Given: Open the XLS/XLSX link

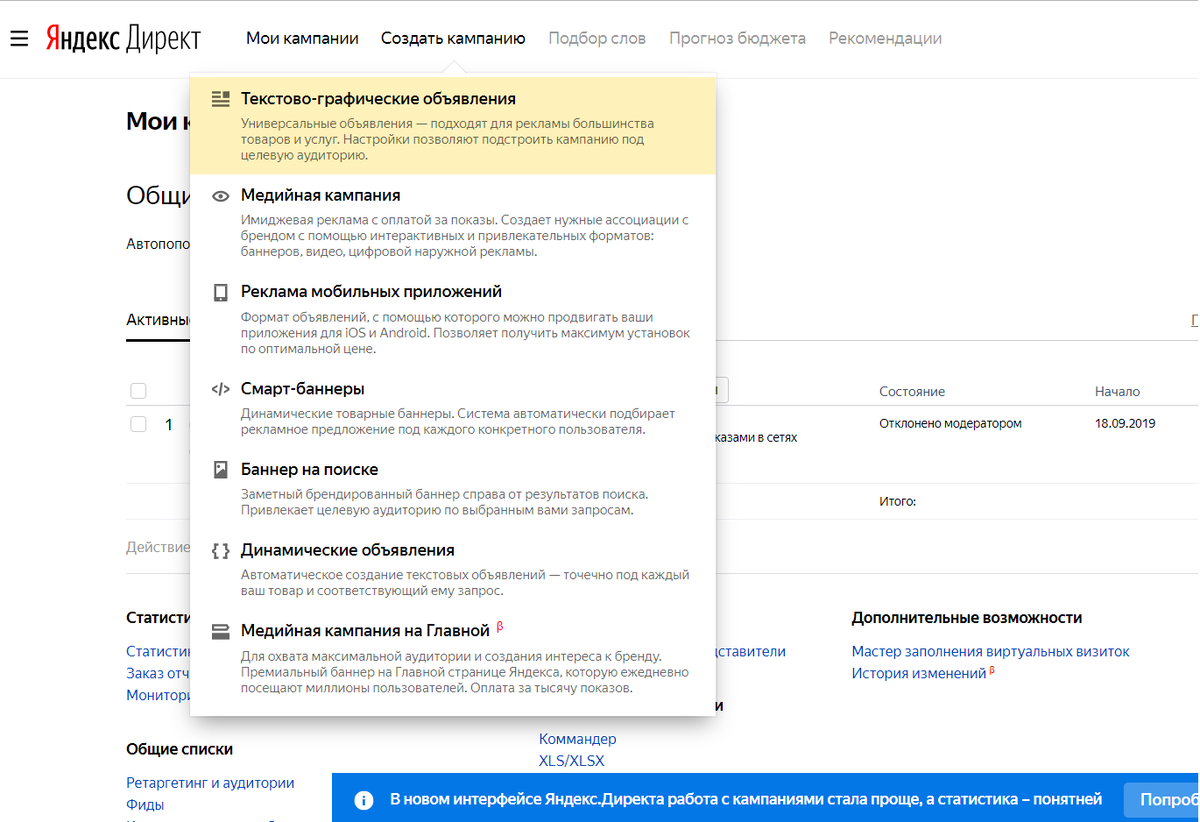Looking at the screenshot, I should (x=572, y=761).
